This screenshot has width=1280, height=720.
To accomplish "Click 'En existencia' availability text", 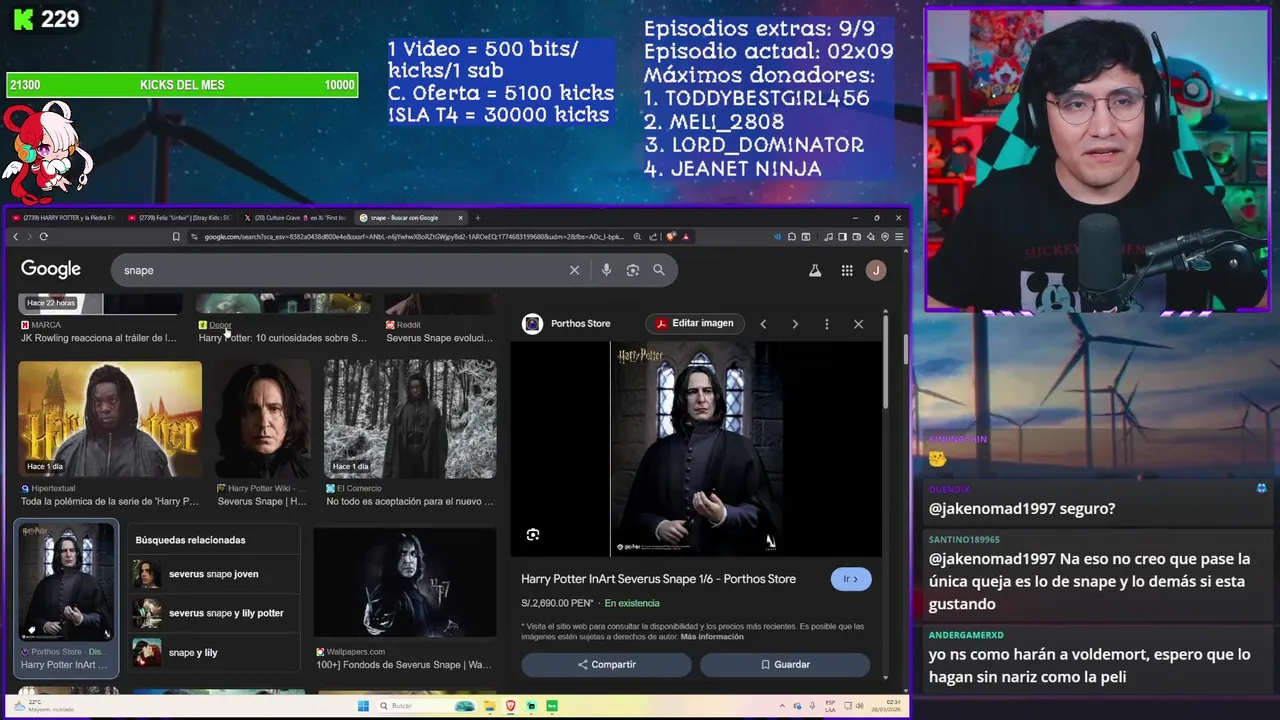I will click(x=632, y=603).
